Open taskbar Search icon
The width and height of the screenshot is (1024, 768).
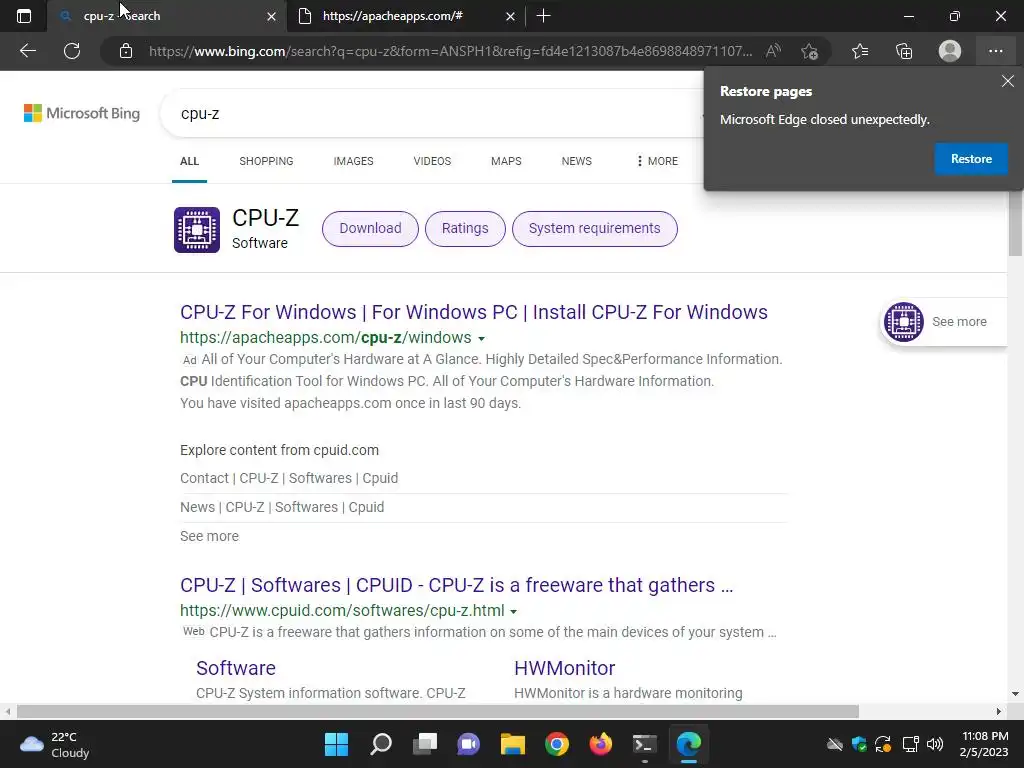[381, 744]
